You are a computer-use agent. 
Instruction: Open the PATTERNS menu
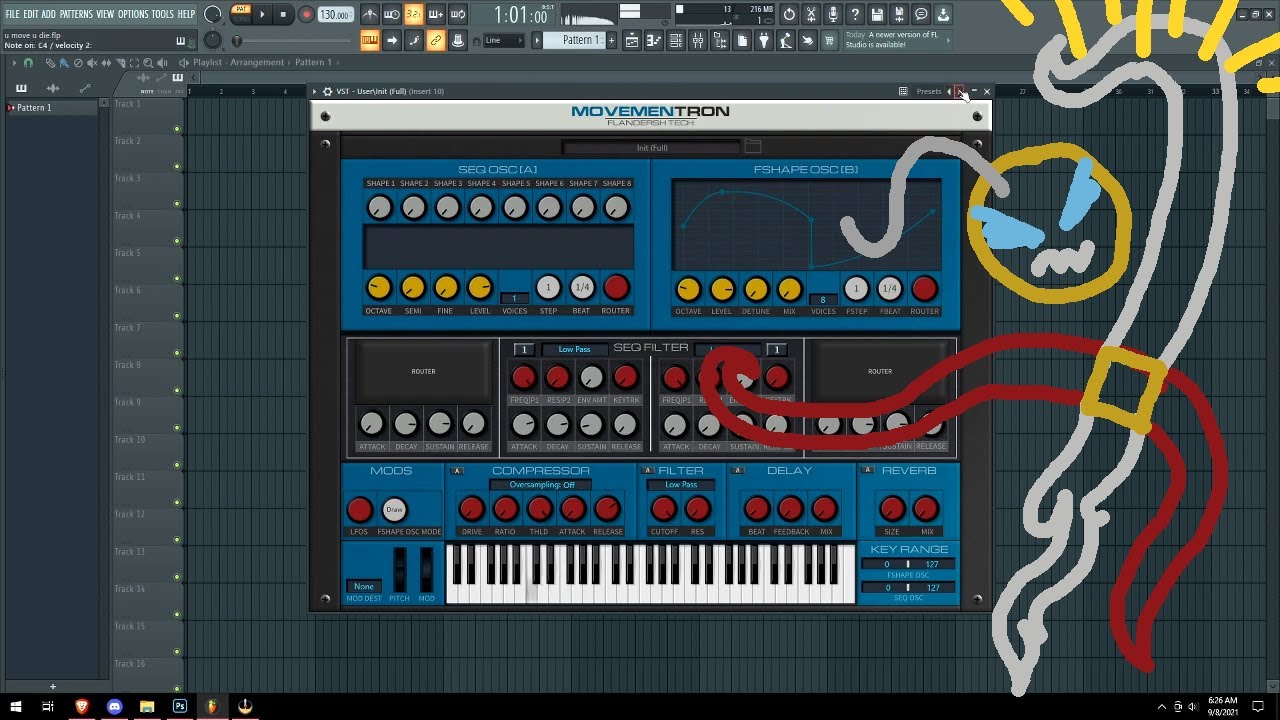(x=76, y=14)
